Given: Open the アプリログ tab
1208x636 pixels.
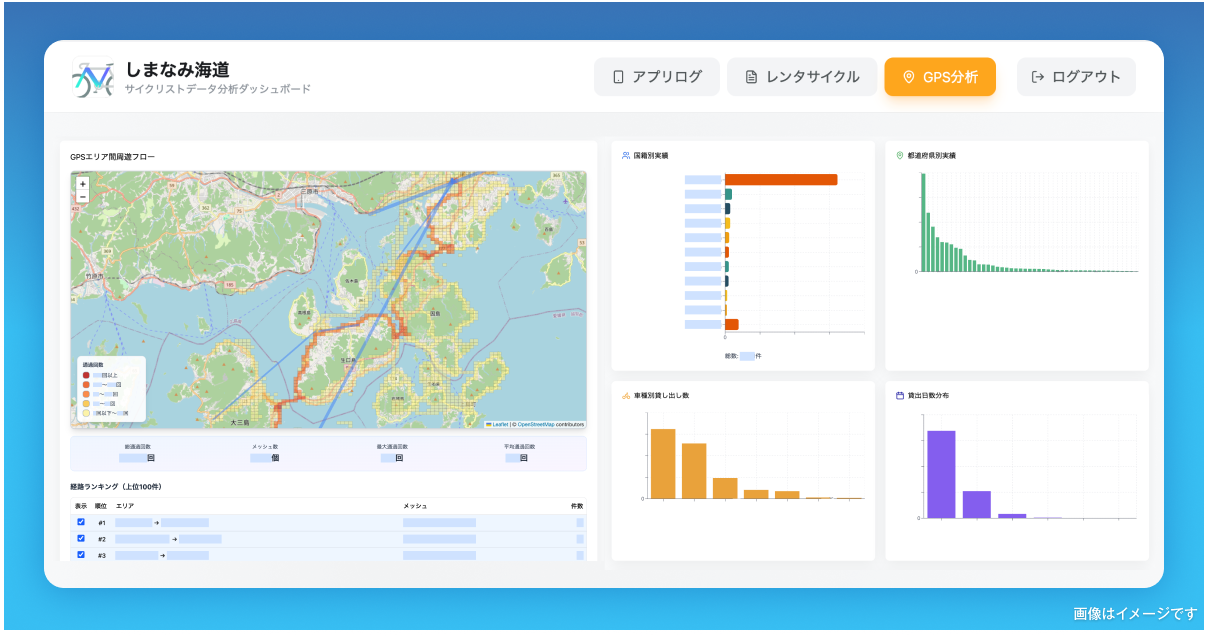Looking at the screenshot, I should click(657, 77).
